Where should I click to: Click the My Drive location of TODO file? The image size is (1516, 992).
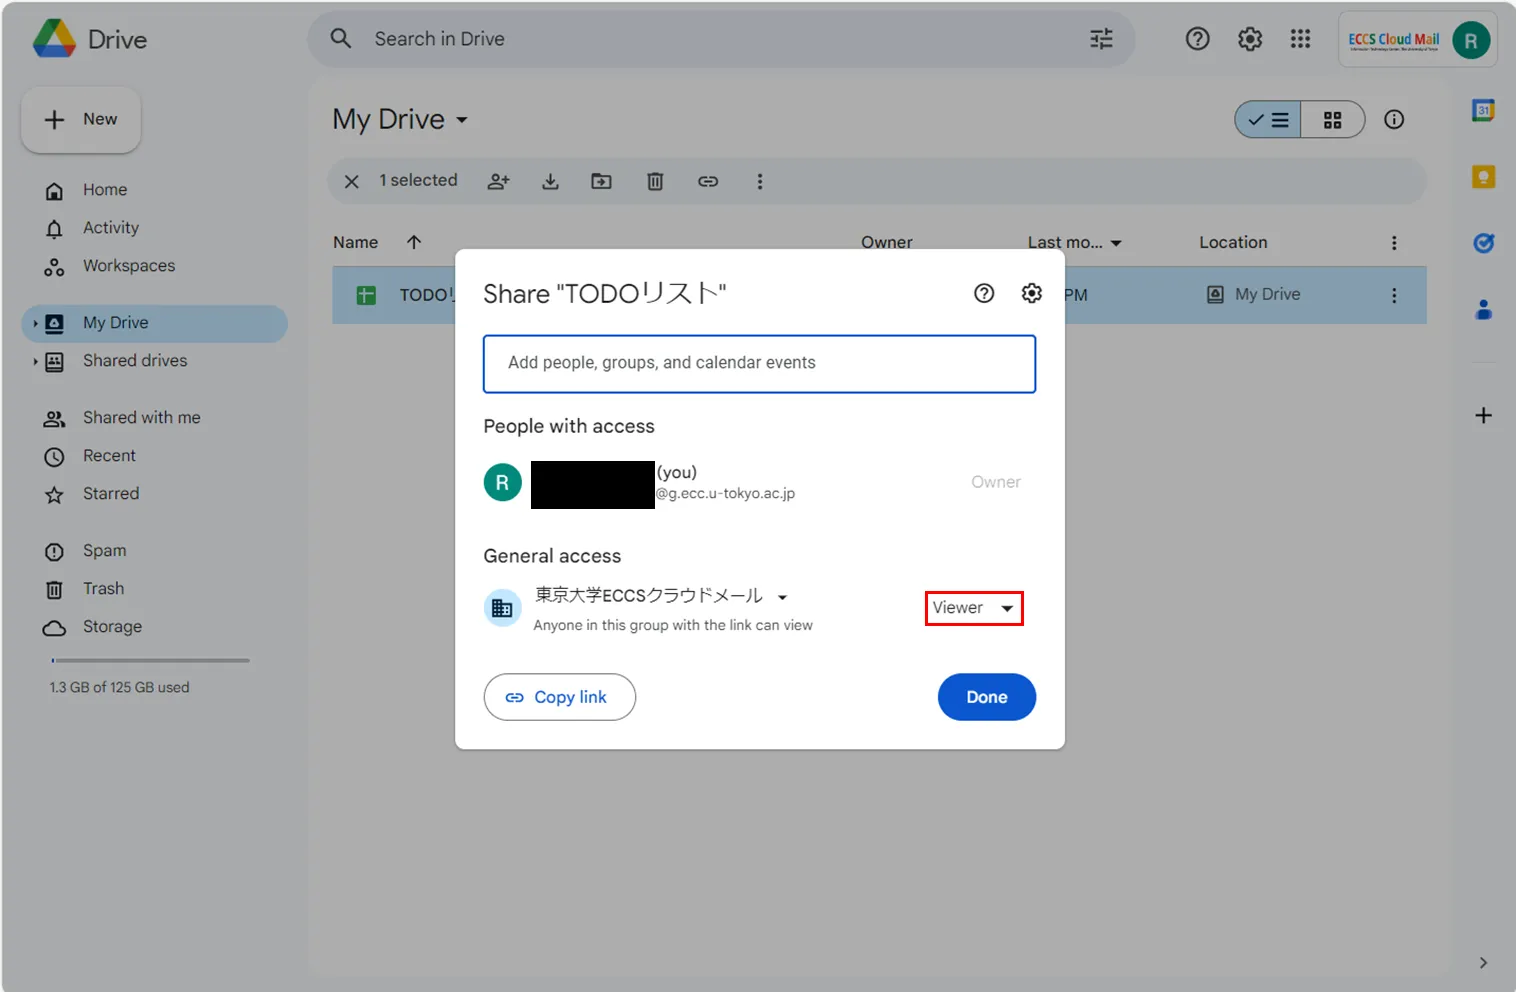point(1254,294)
